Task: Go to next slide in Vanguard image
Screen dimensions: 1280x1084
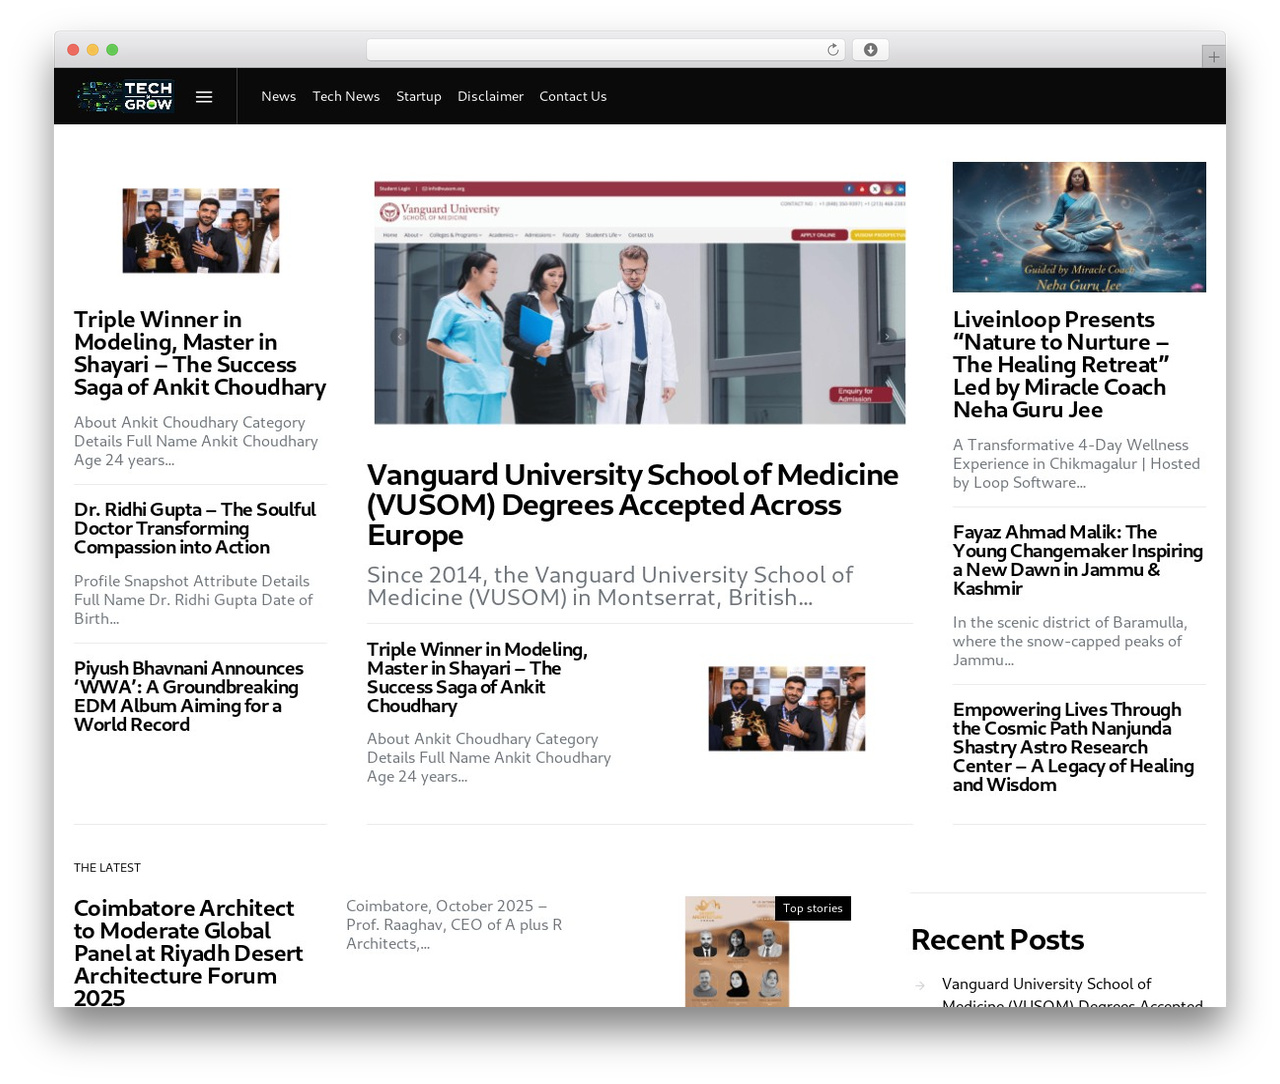Action: pos(887,336)
